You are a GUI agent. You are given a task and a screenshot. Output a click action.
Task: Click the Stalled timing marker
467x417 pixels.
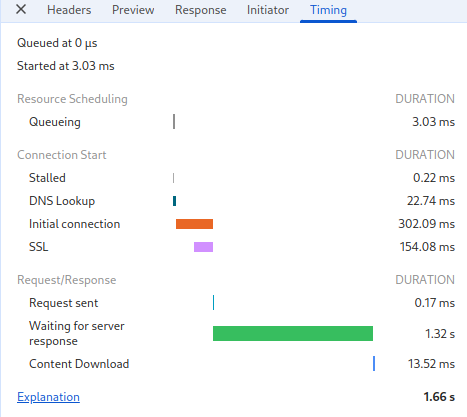pyautogui.click(x=173, y=178)
